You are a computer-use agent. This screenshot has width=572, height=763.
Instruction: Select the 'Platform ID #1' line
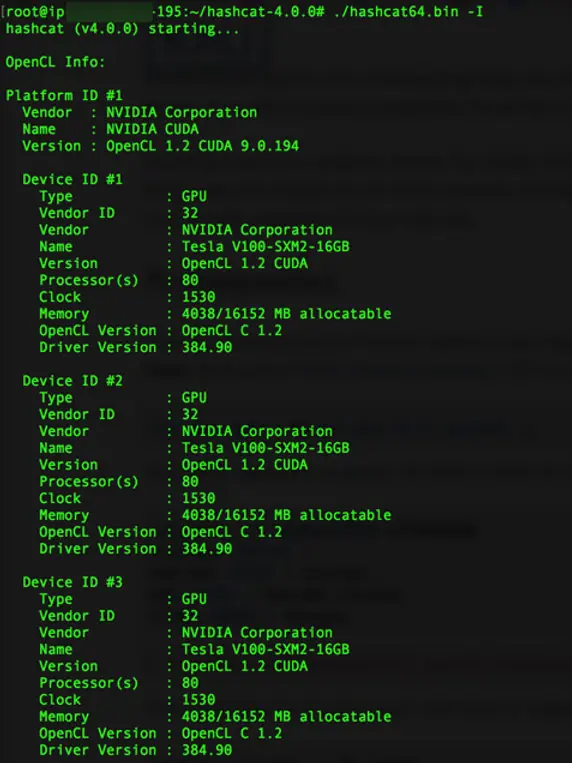tap(64, 95)
